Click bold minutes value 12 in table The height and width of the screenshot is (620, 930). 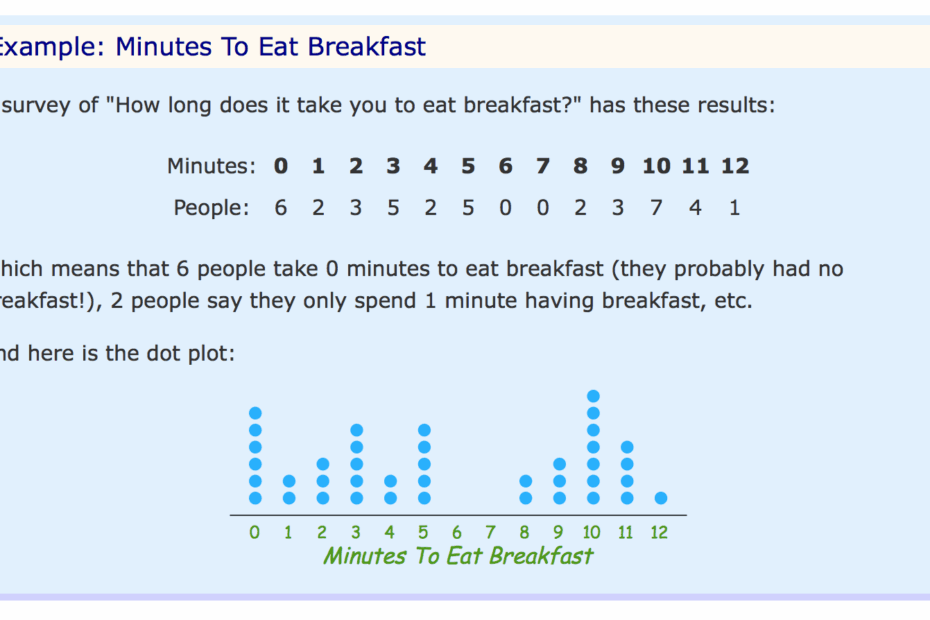tap(735, 166)
